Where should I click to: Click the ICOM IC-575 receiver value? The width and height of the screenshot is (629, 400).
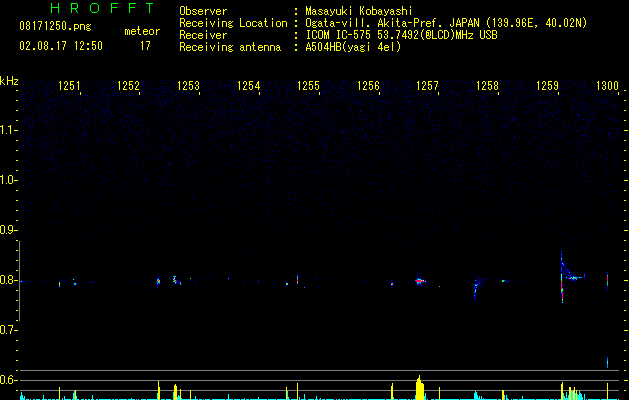pos(401,35)
